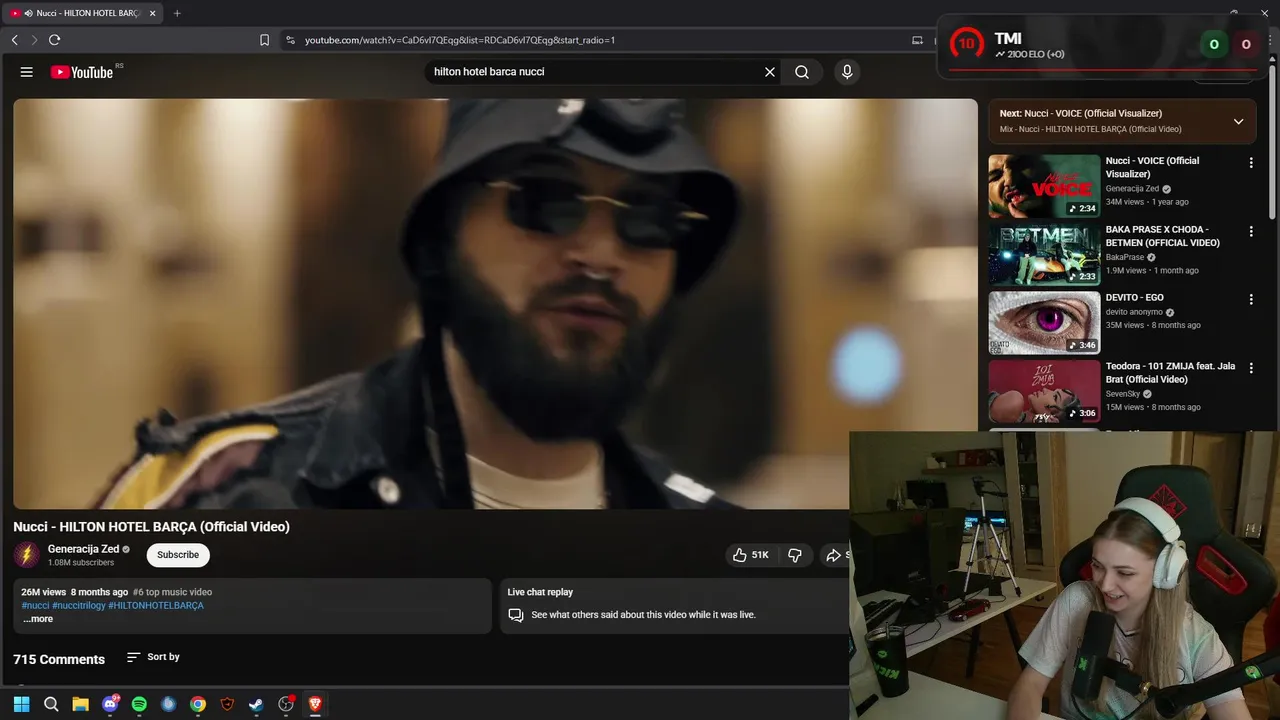Open a new browser tab with plus
Screen dimensions: 1280x720
[177, 13]
